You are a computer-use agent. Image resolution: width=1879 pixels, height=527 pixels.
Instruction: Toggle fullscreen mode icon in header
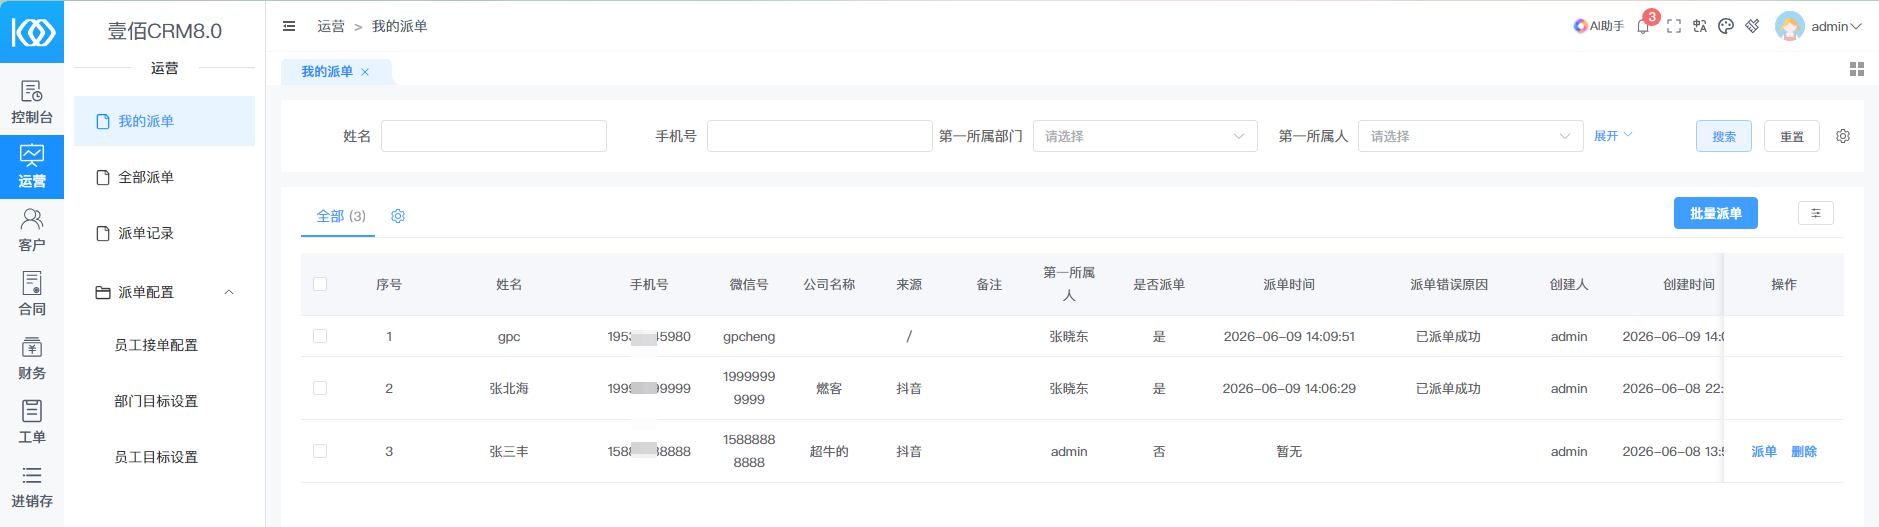point(1674,27)
